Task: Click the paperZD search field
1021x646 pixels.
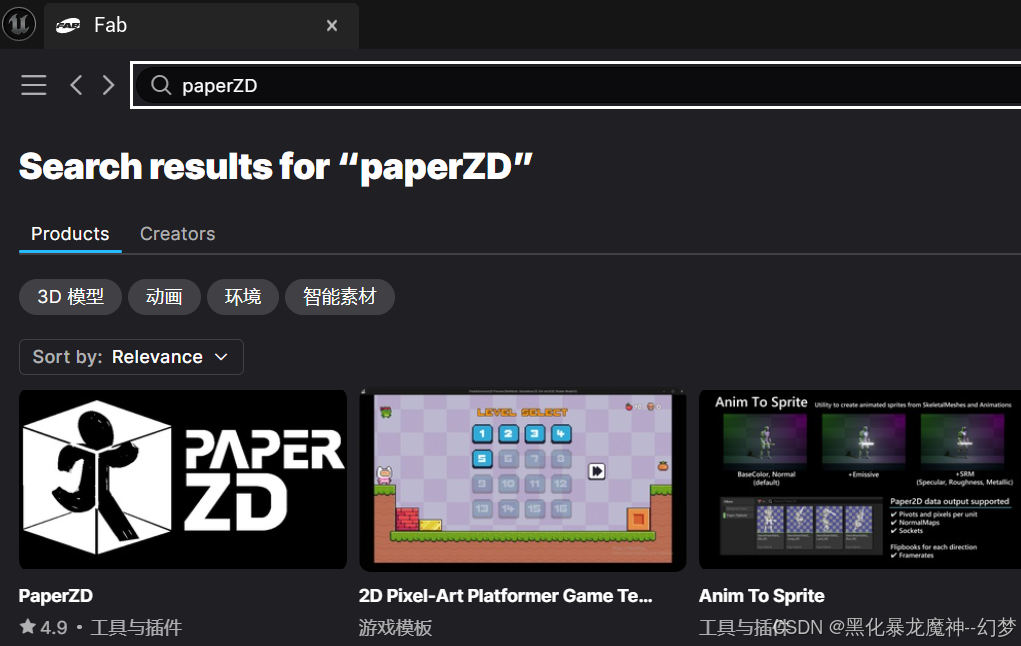Action: tap(577, 85)
